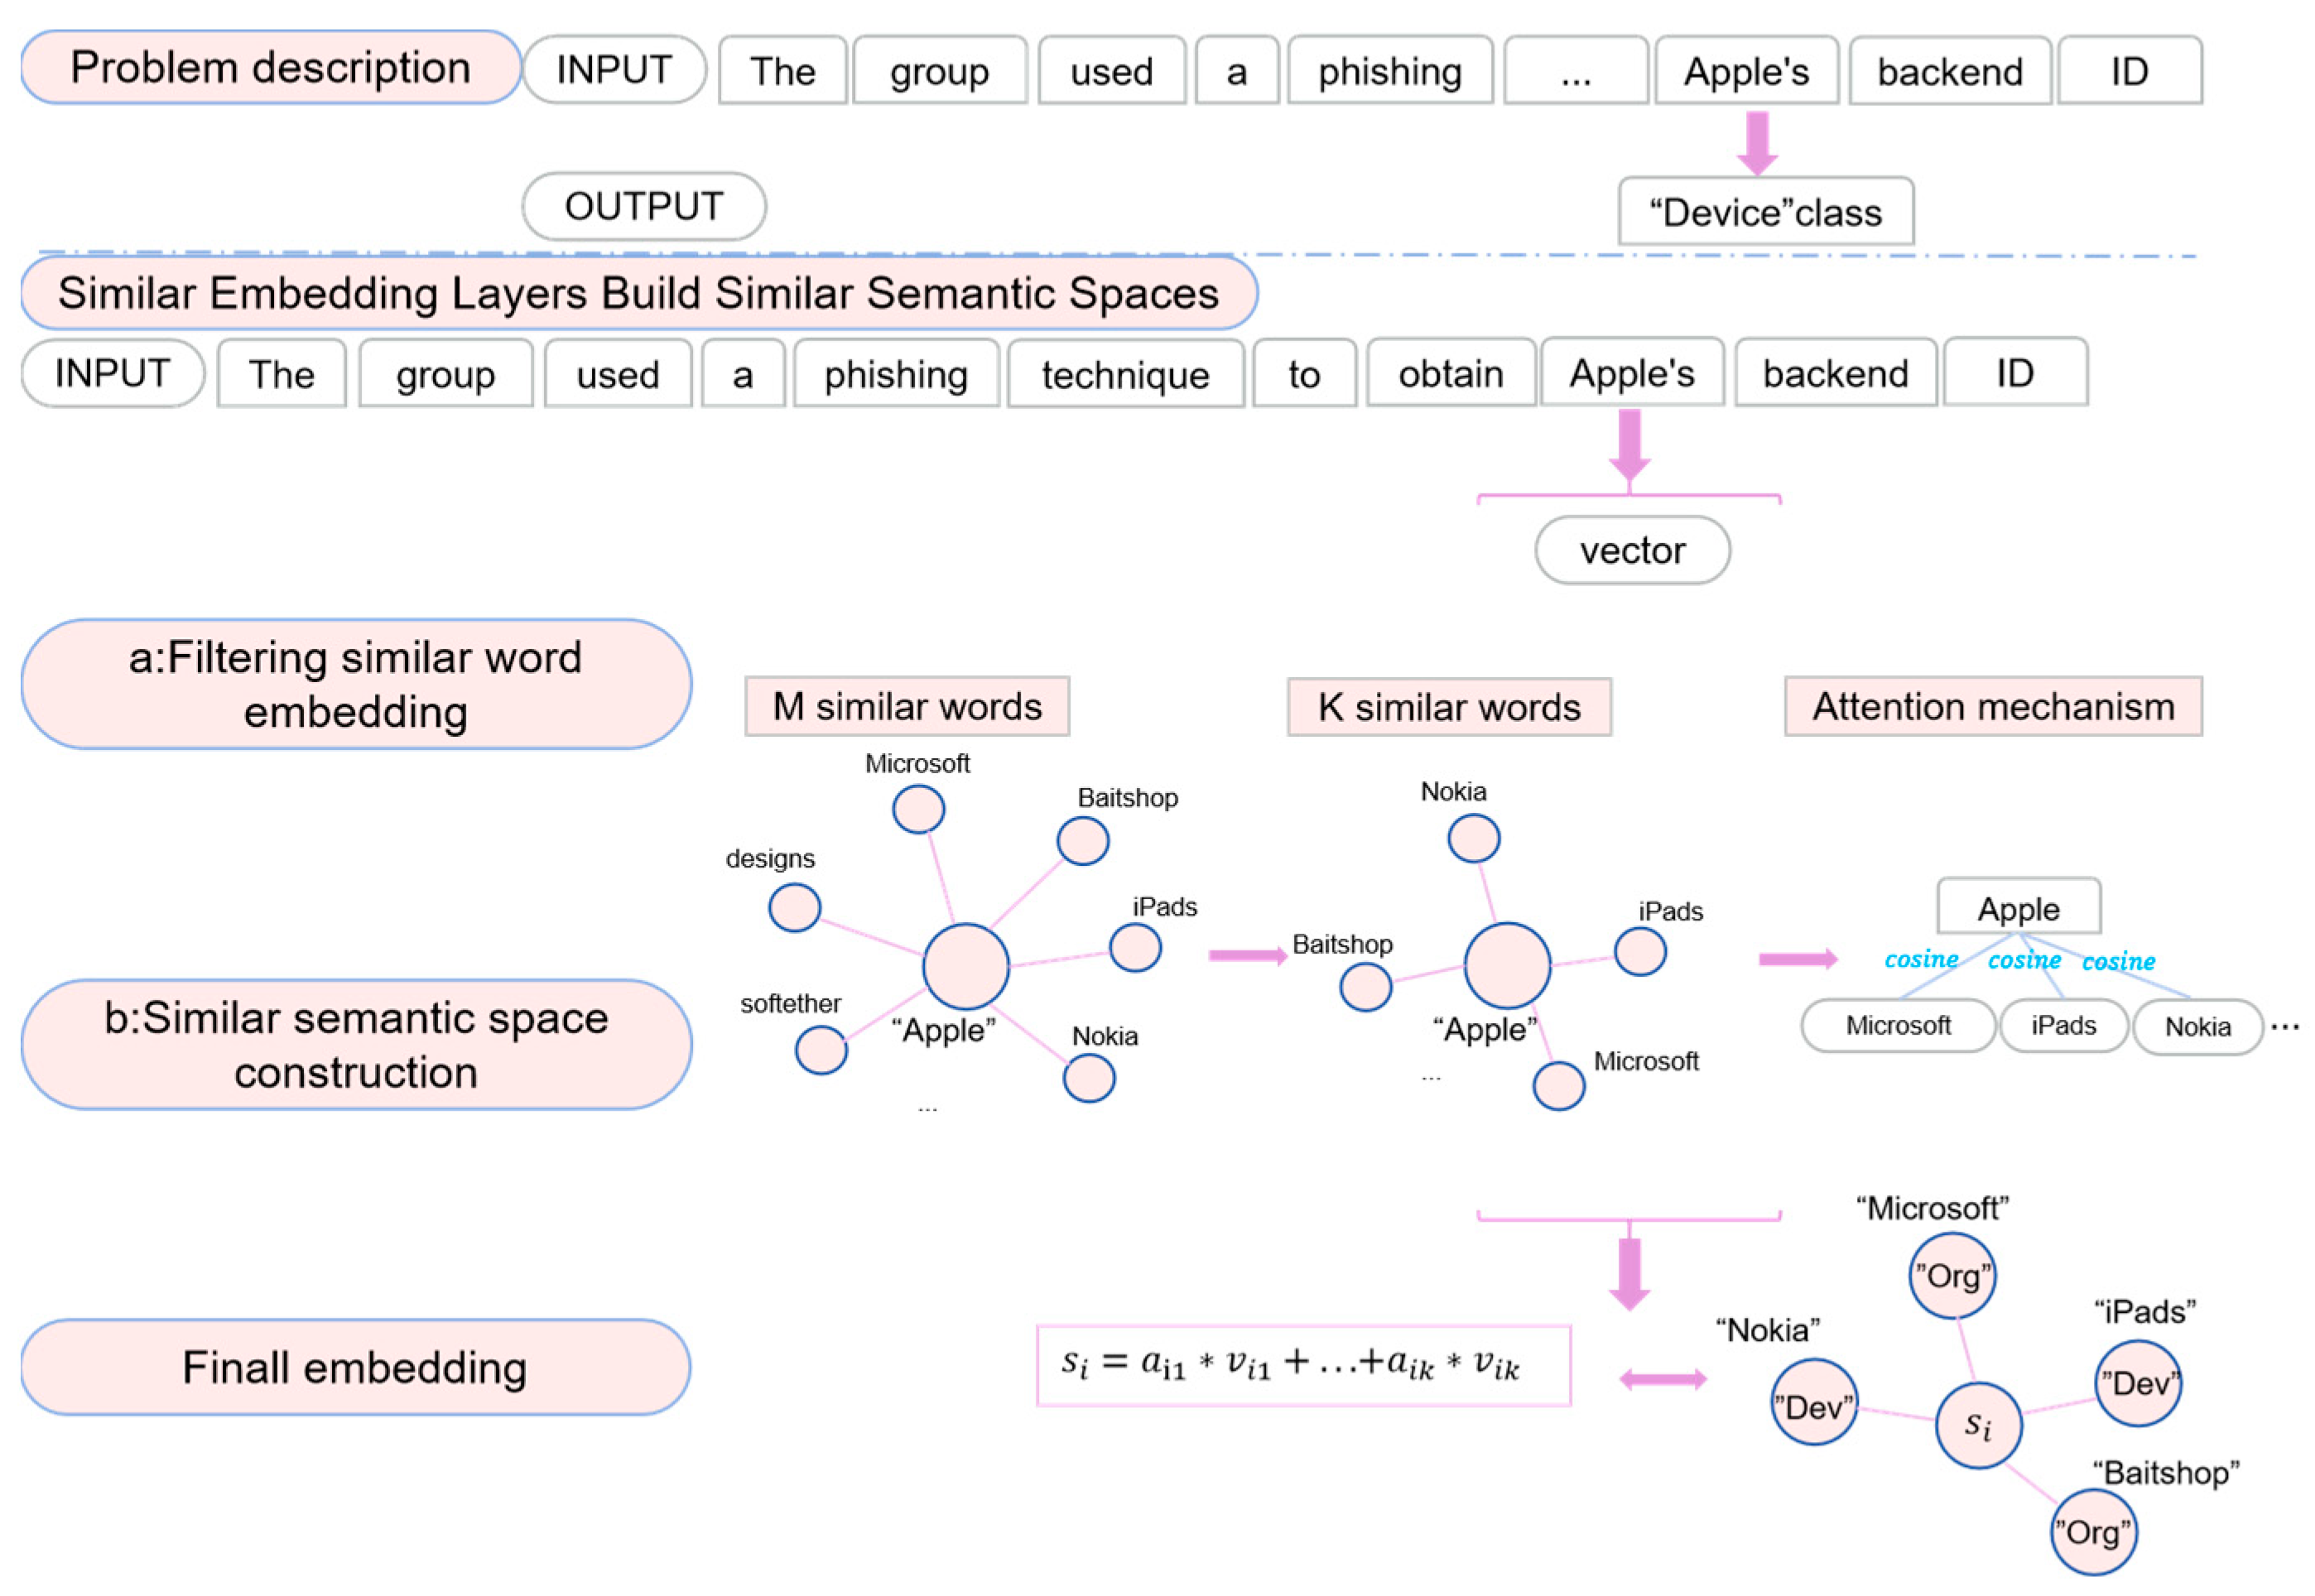Click the large central "Apple" node in the M graph
The width and height of the screenshot is (2315, 1596).
[x=965, y=966]
